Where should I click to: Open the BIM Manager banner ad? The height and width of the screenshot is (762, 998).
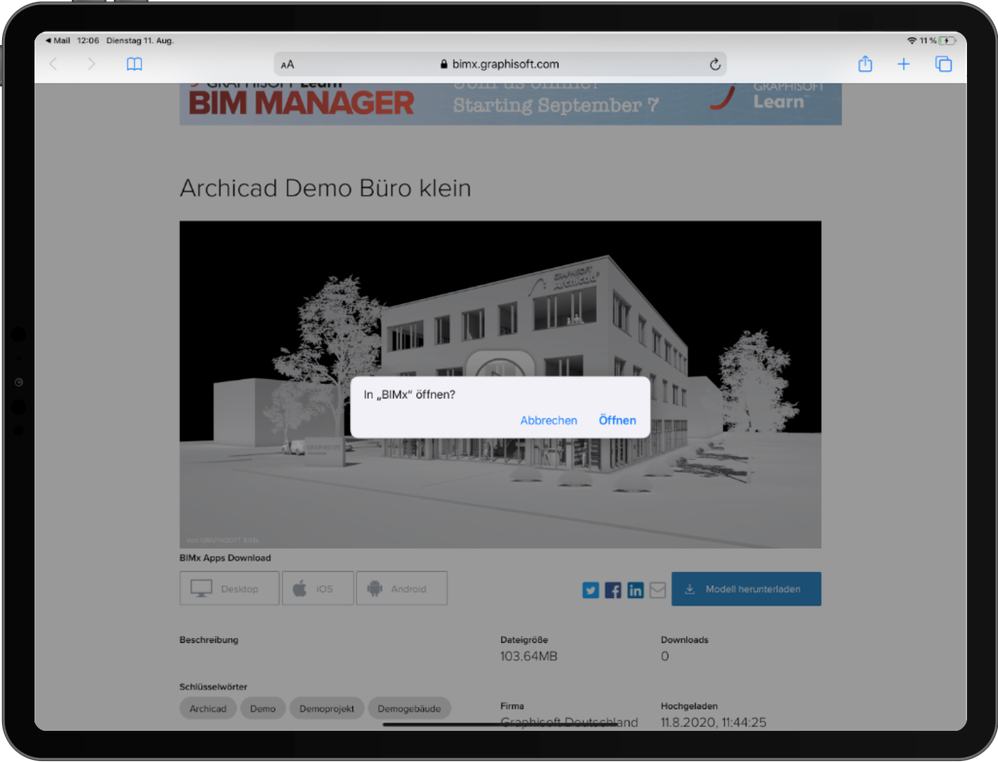(510, 103)
